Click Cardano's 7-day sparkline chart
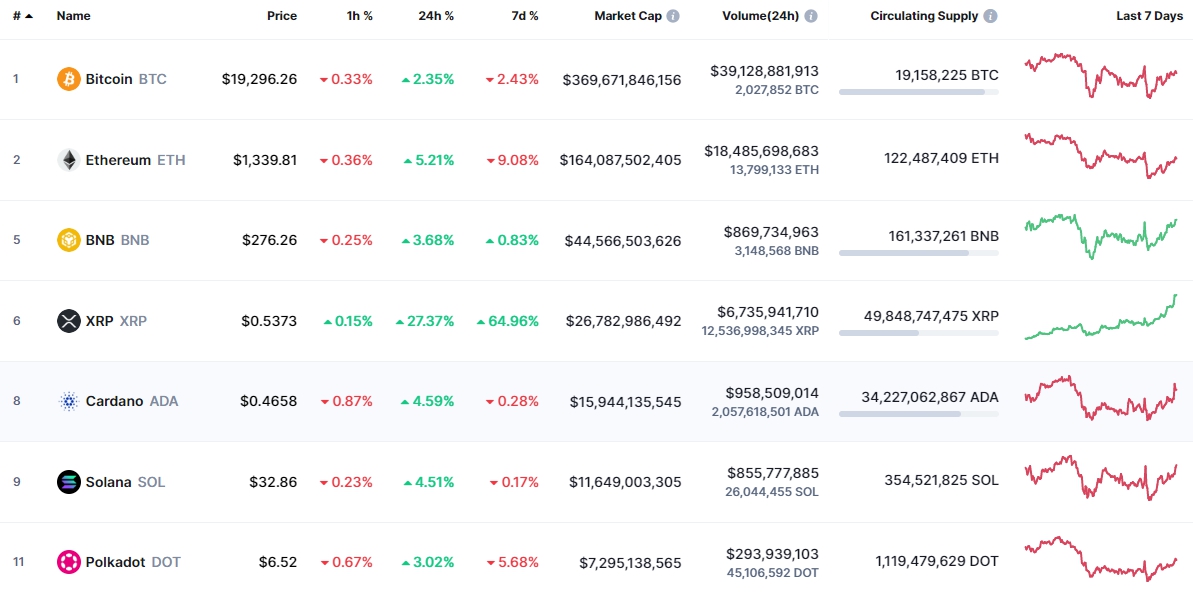 [1102, 398]
